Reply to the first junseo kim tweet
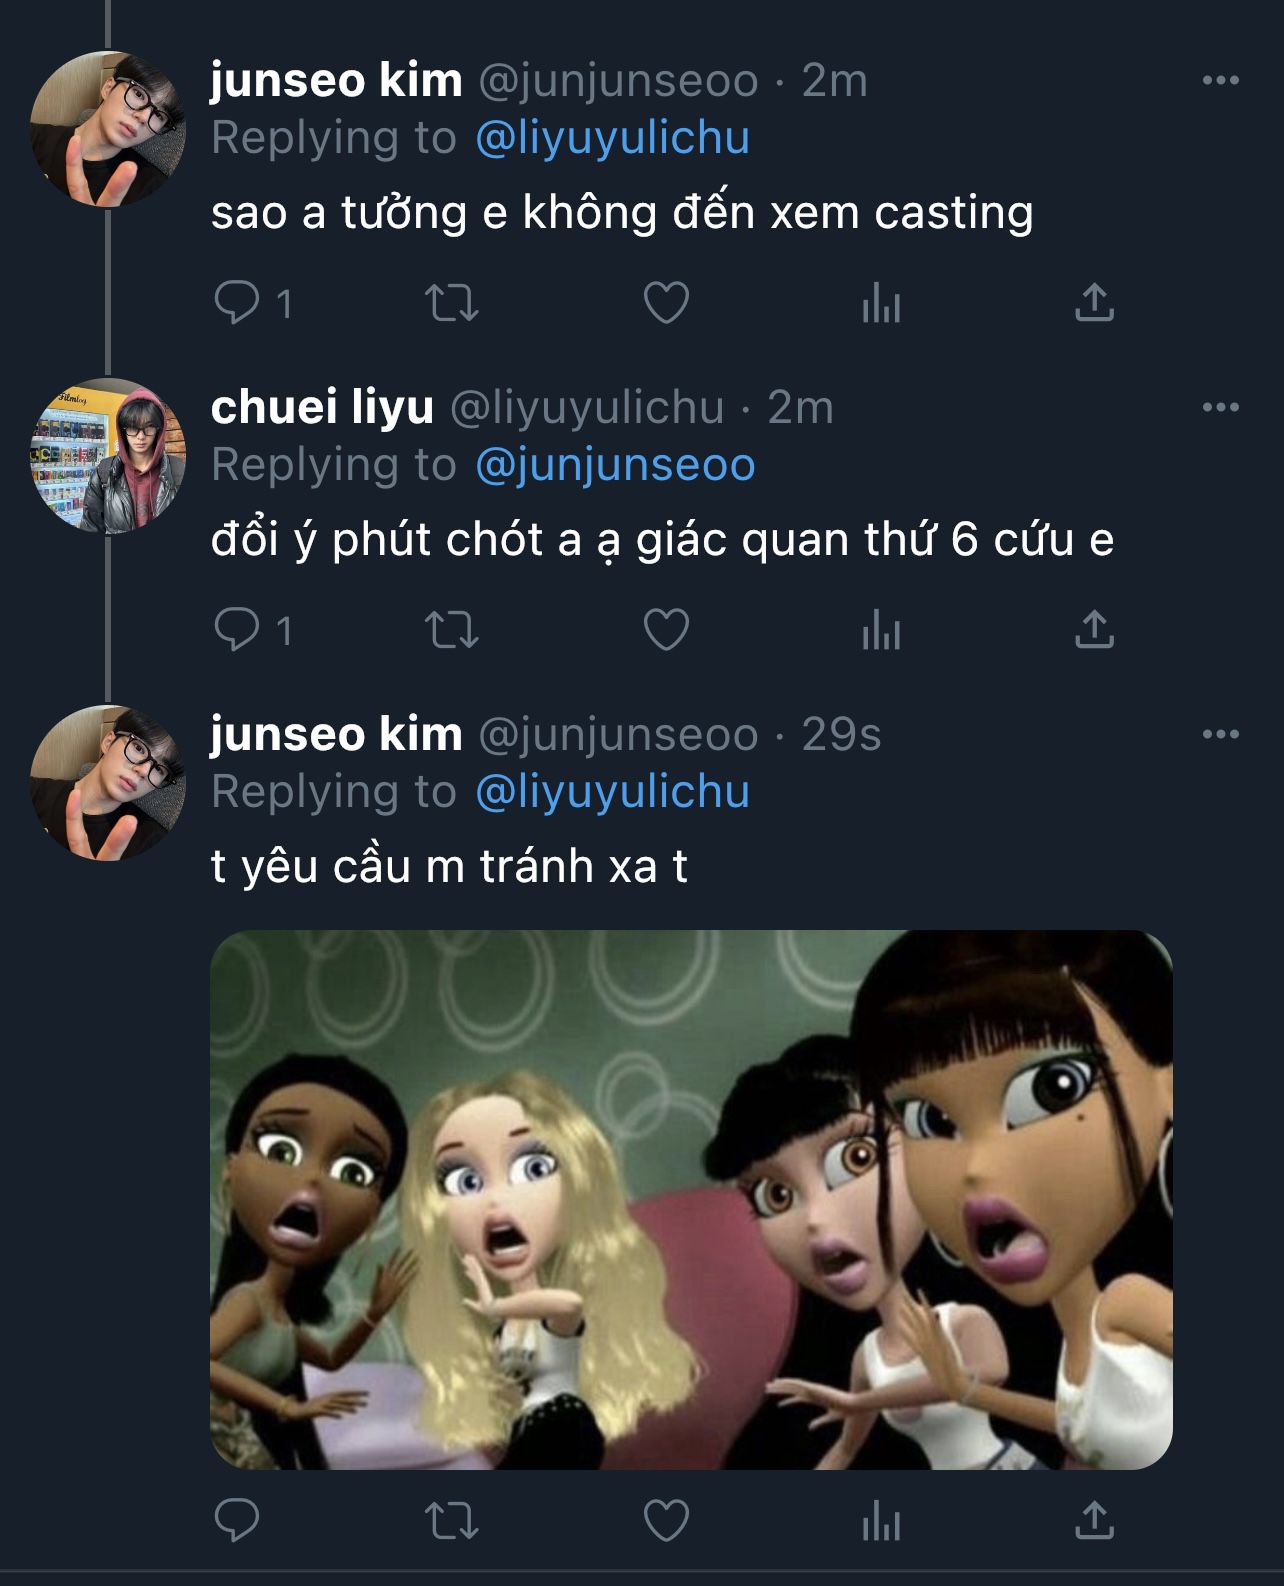The image size is (1284, 1586). [x=237, y=302]
